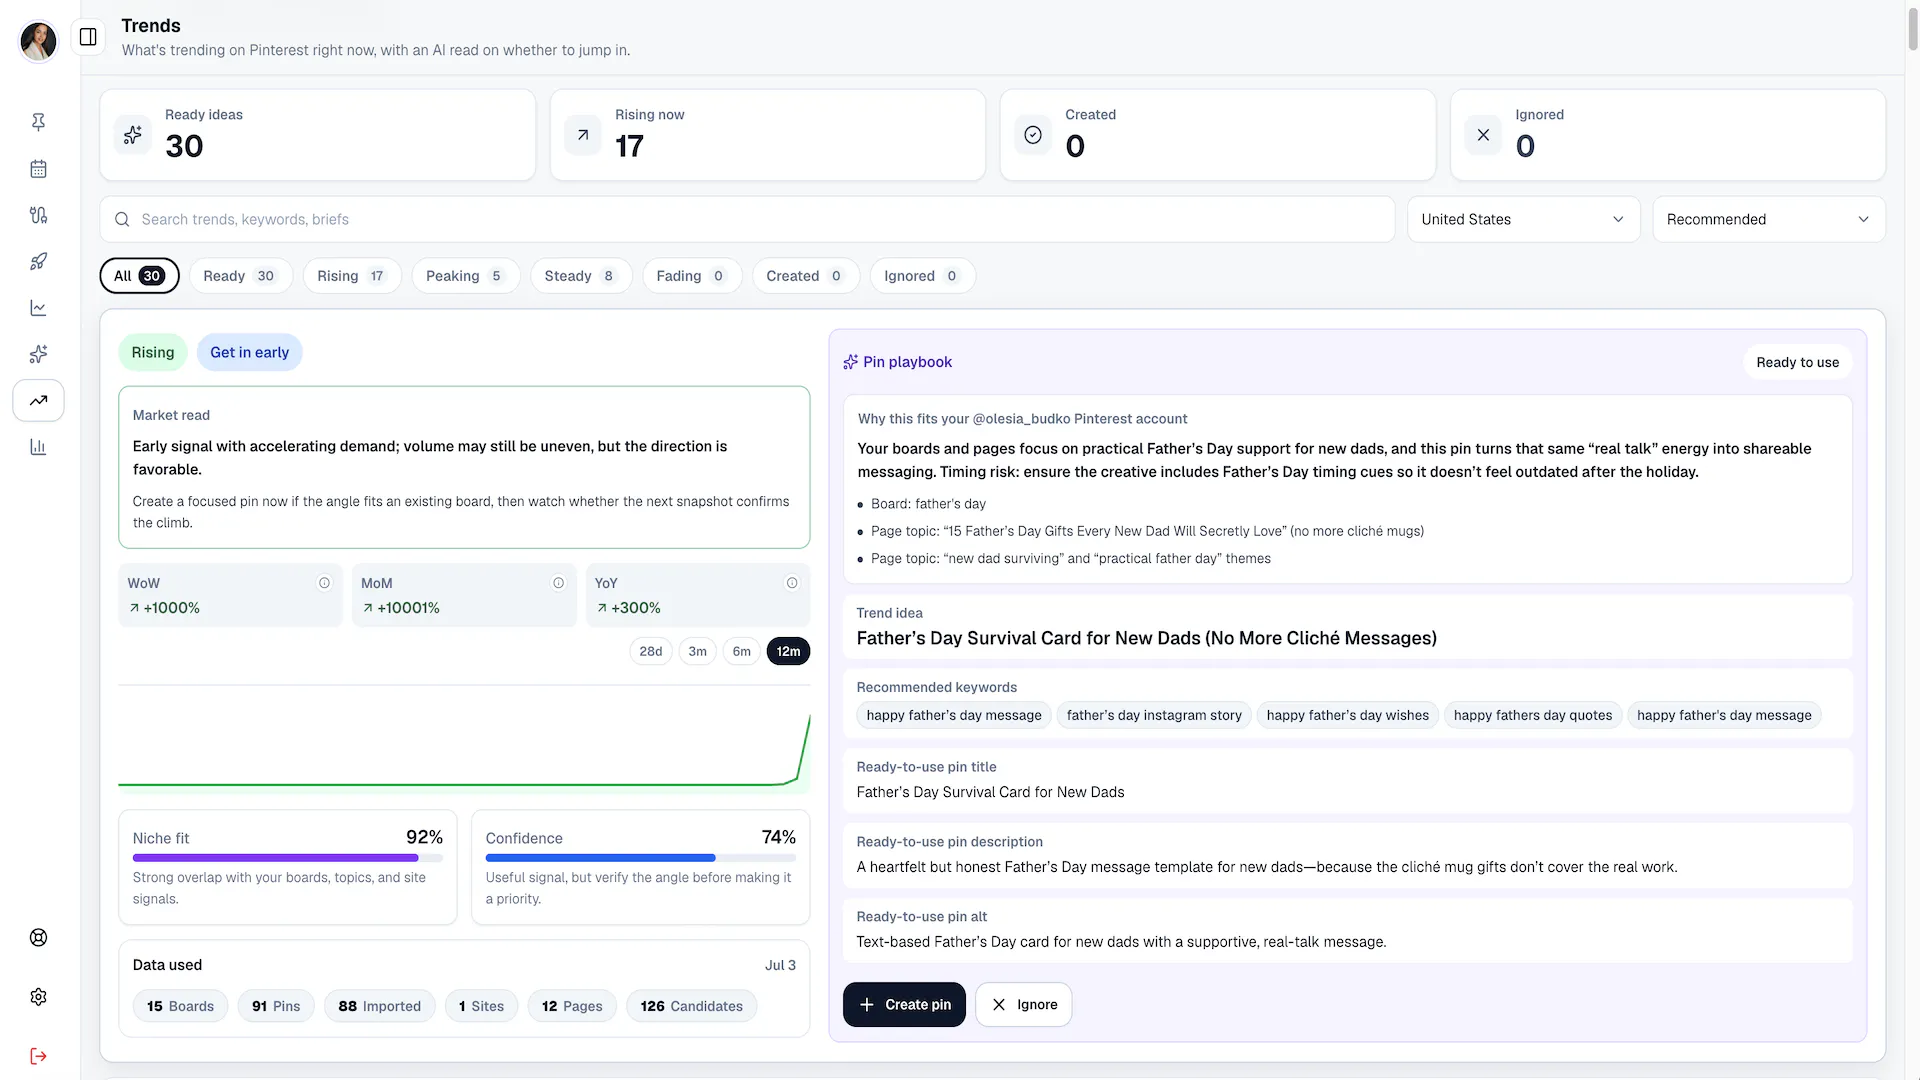Select the 12m chart range
The image size is (1920, 1080).
[x=788, y=652]
